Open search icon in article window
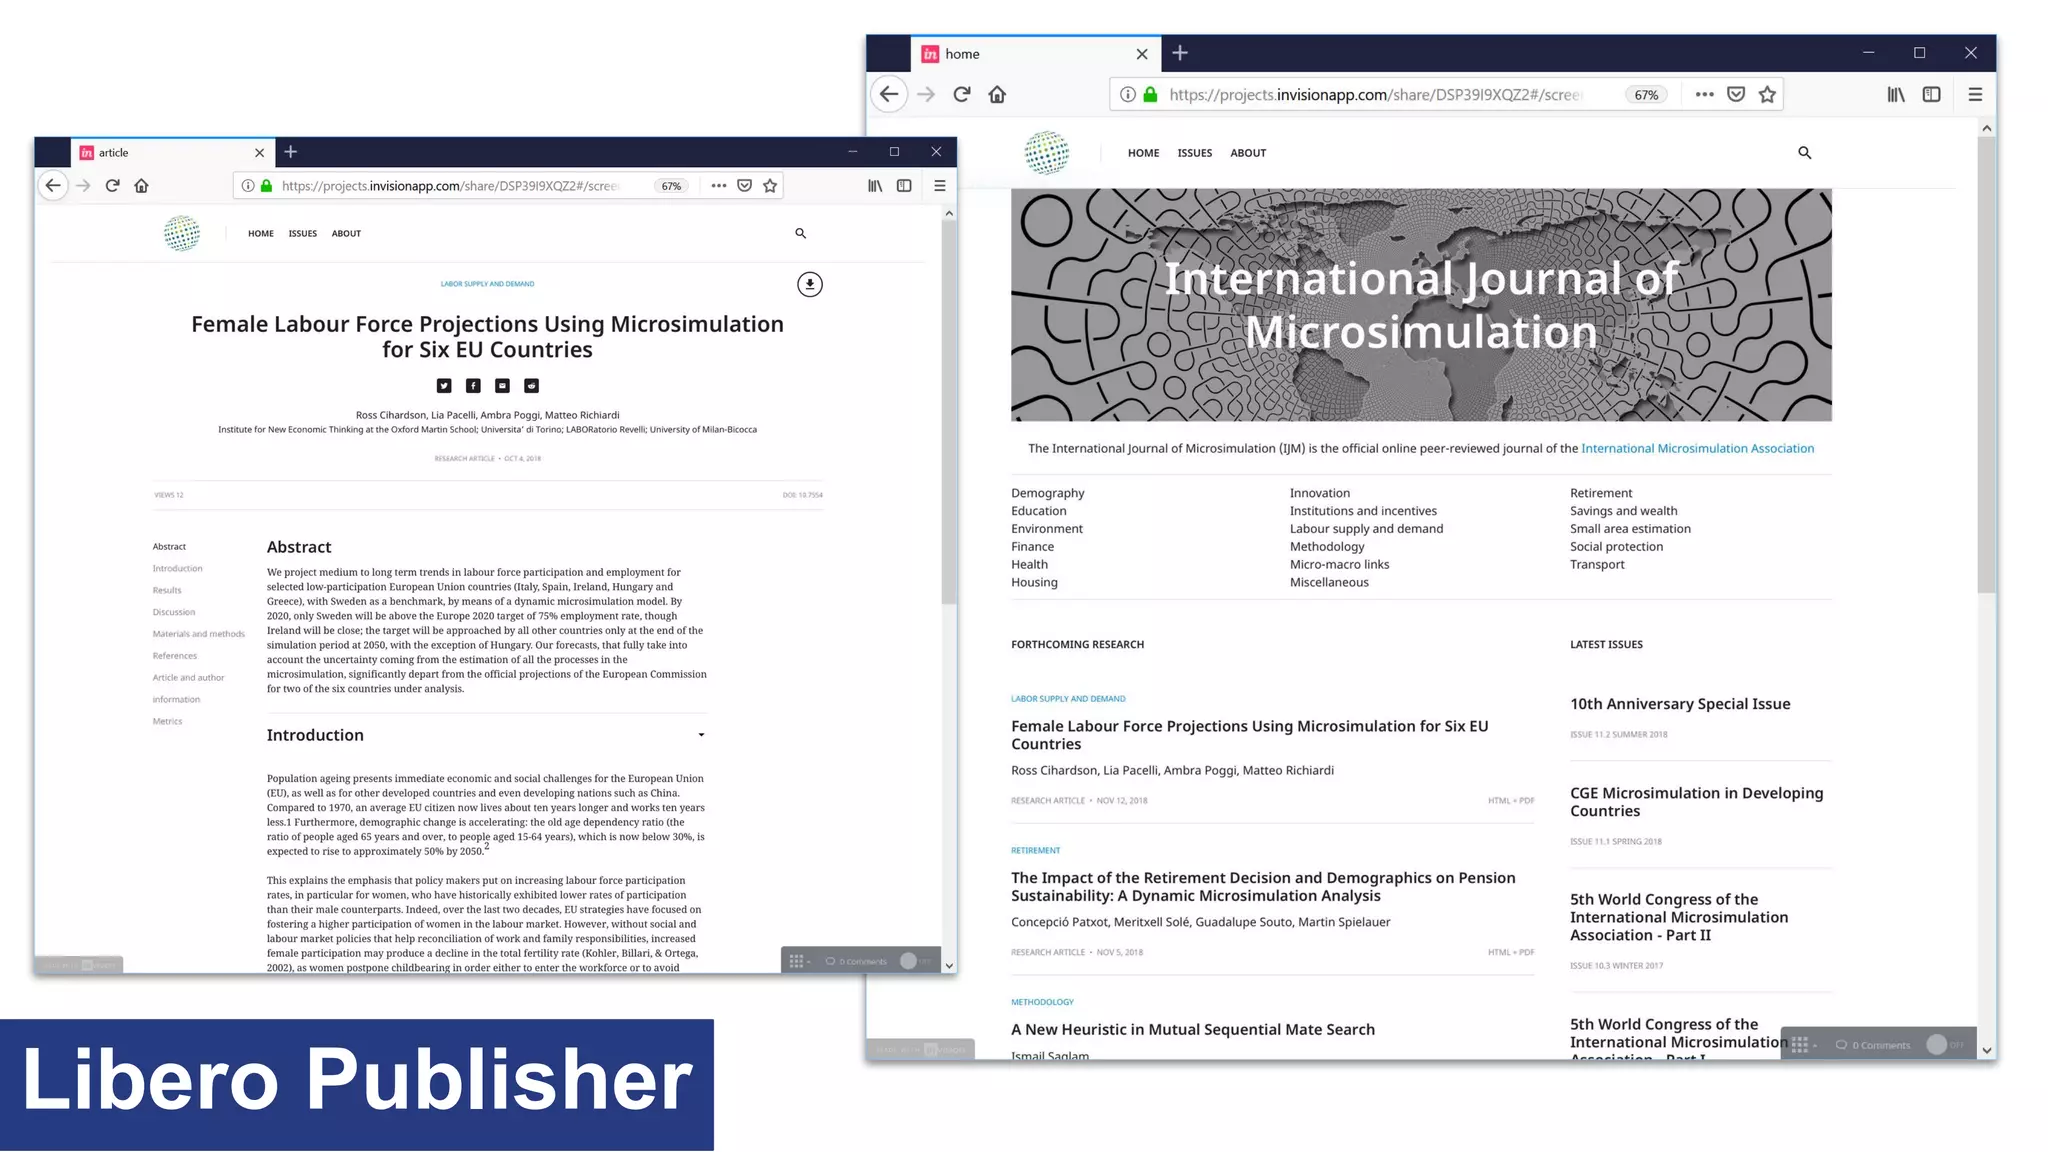The image size is (2048, 1152). click(x=800, y=233)
